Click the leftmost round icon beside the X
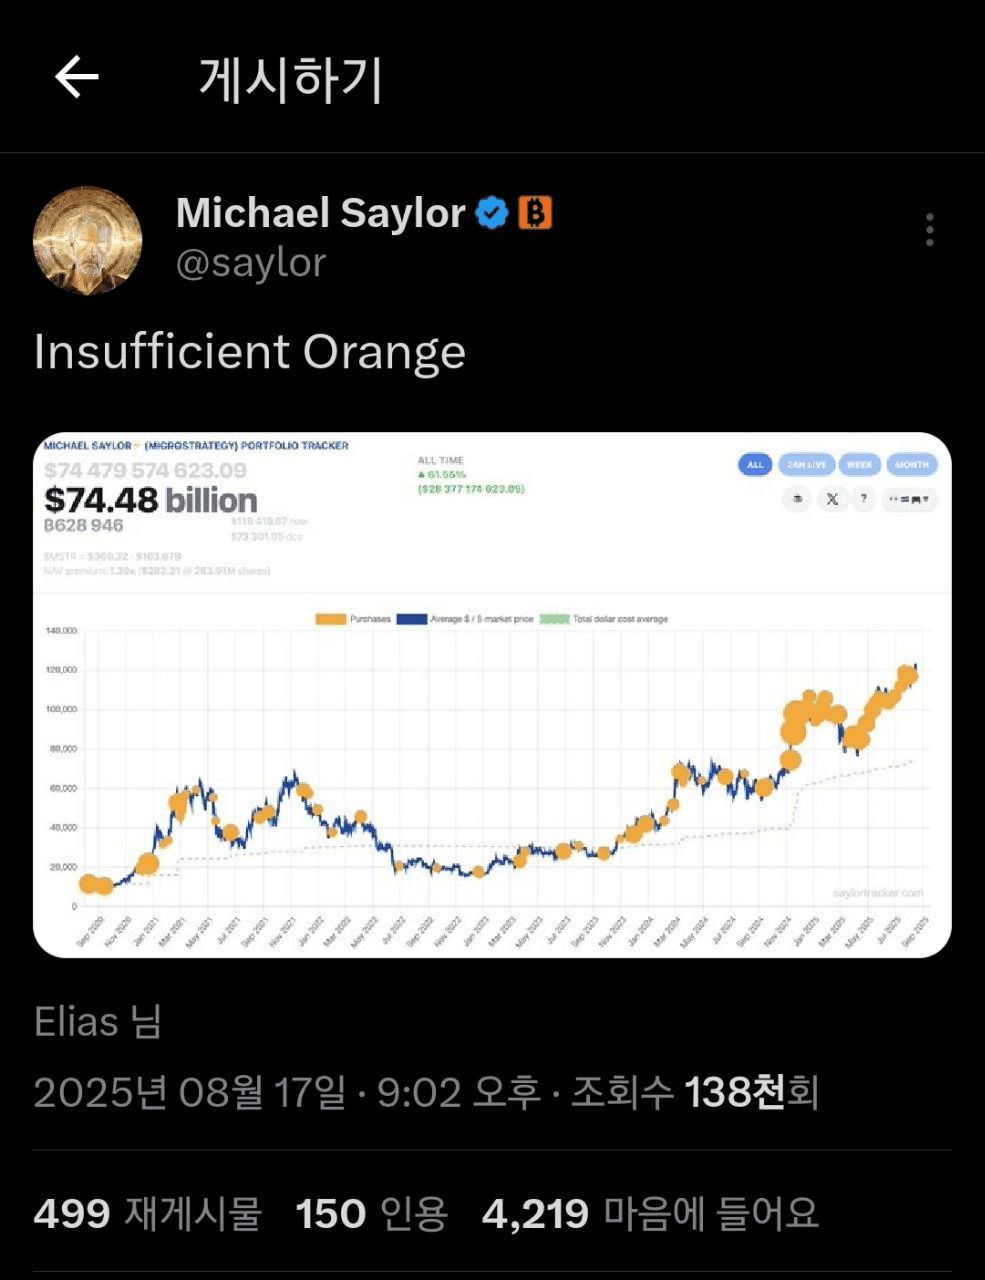This screenshot has height=1280, width=985. tap(797, 498)
